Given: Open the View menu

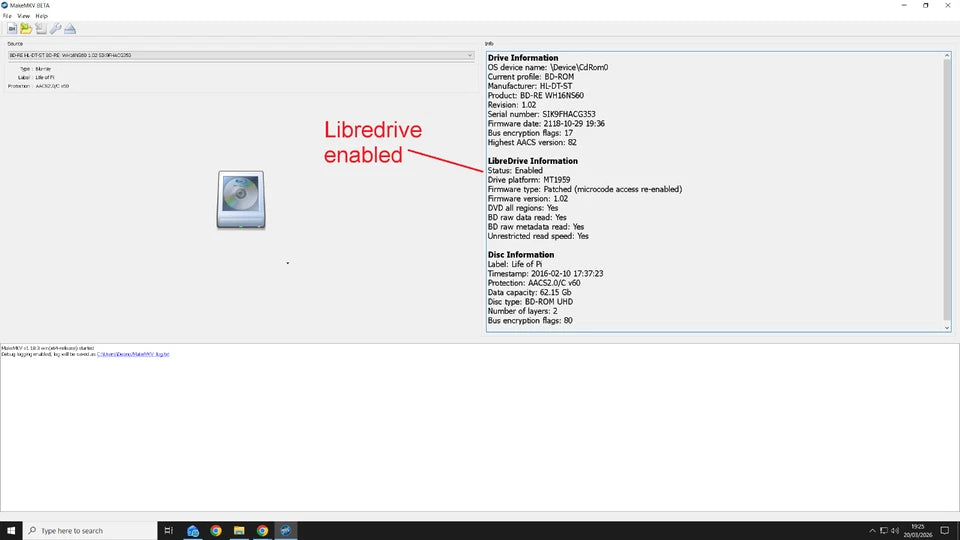Looking at the screenshot, I should tap(23, 16).
